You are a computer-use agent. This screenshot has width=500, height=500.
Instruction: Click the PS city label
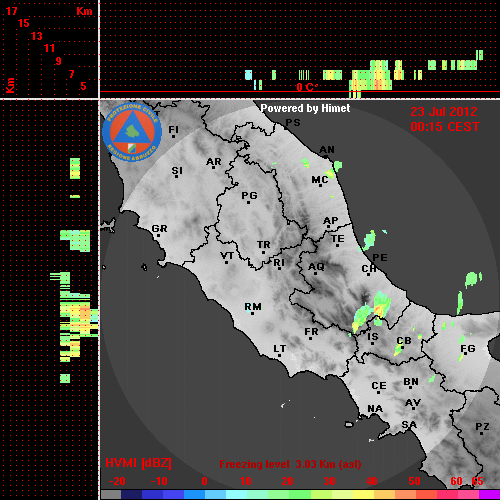[x=293, y=123]
